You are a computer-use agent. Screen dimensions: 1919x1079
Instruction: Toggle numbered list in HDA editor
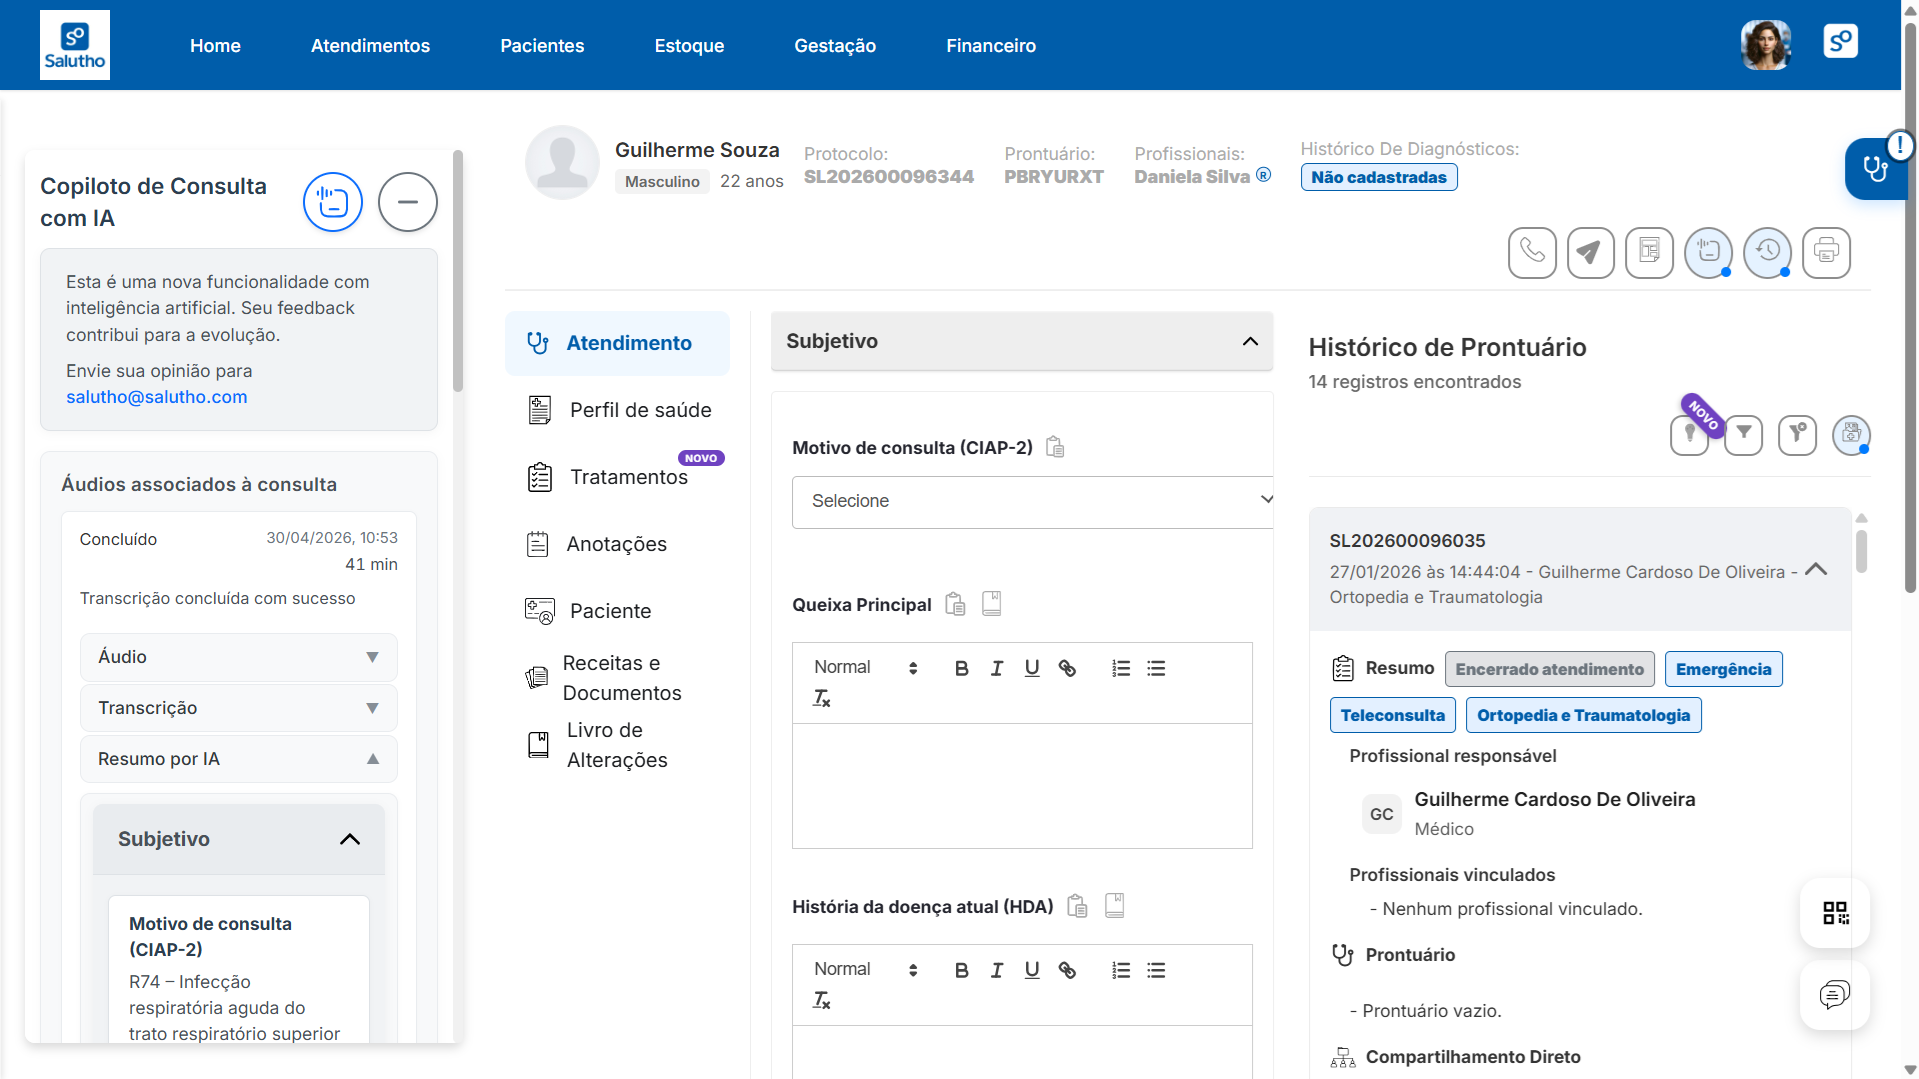click(1121, 970)
